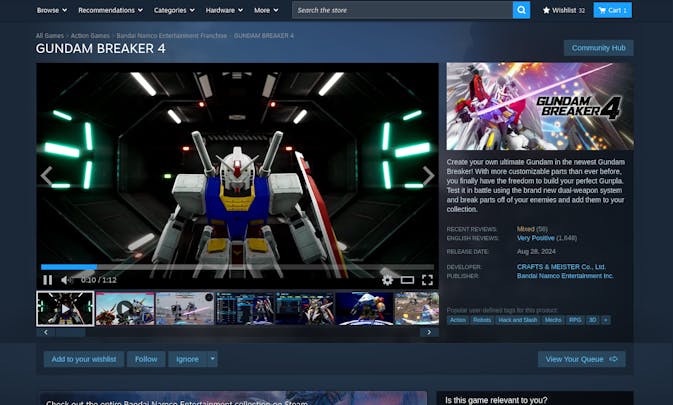Open the Hardware menu
The image size is (673, 405).
(224, 10)
